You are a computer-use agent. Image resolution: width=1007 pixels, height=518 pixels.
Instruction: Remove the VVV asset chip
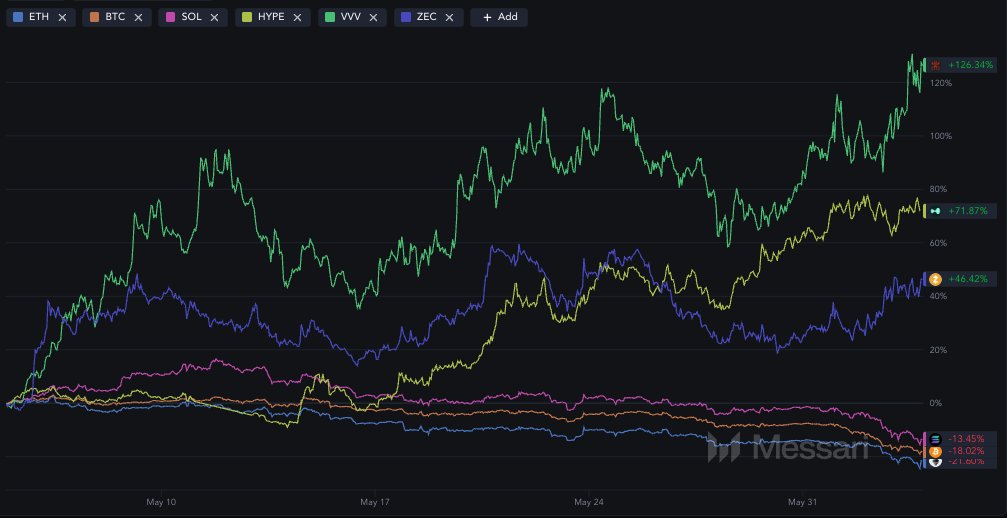[x=373, y=17]
